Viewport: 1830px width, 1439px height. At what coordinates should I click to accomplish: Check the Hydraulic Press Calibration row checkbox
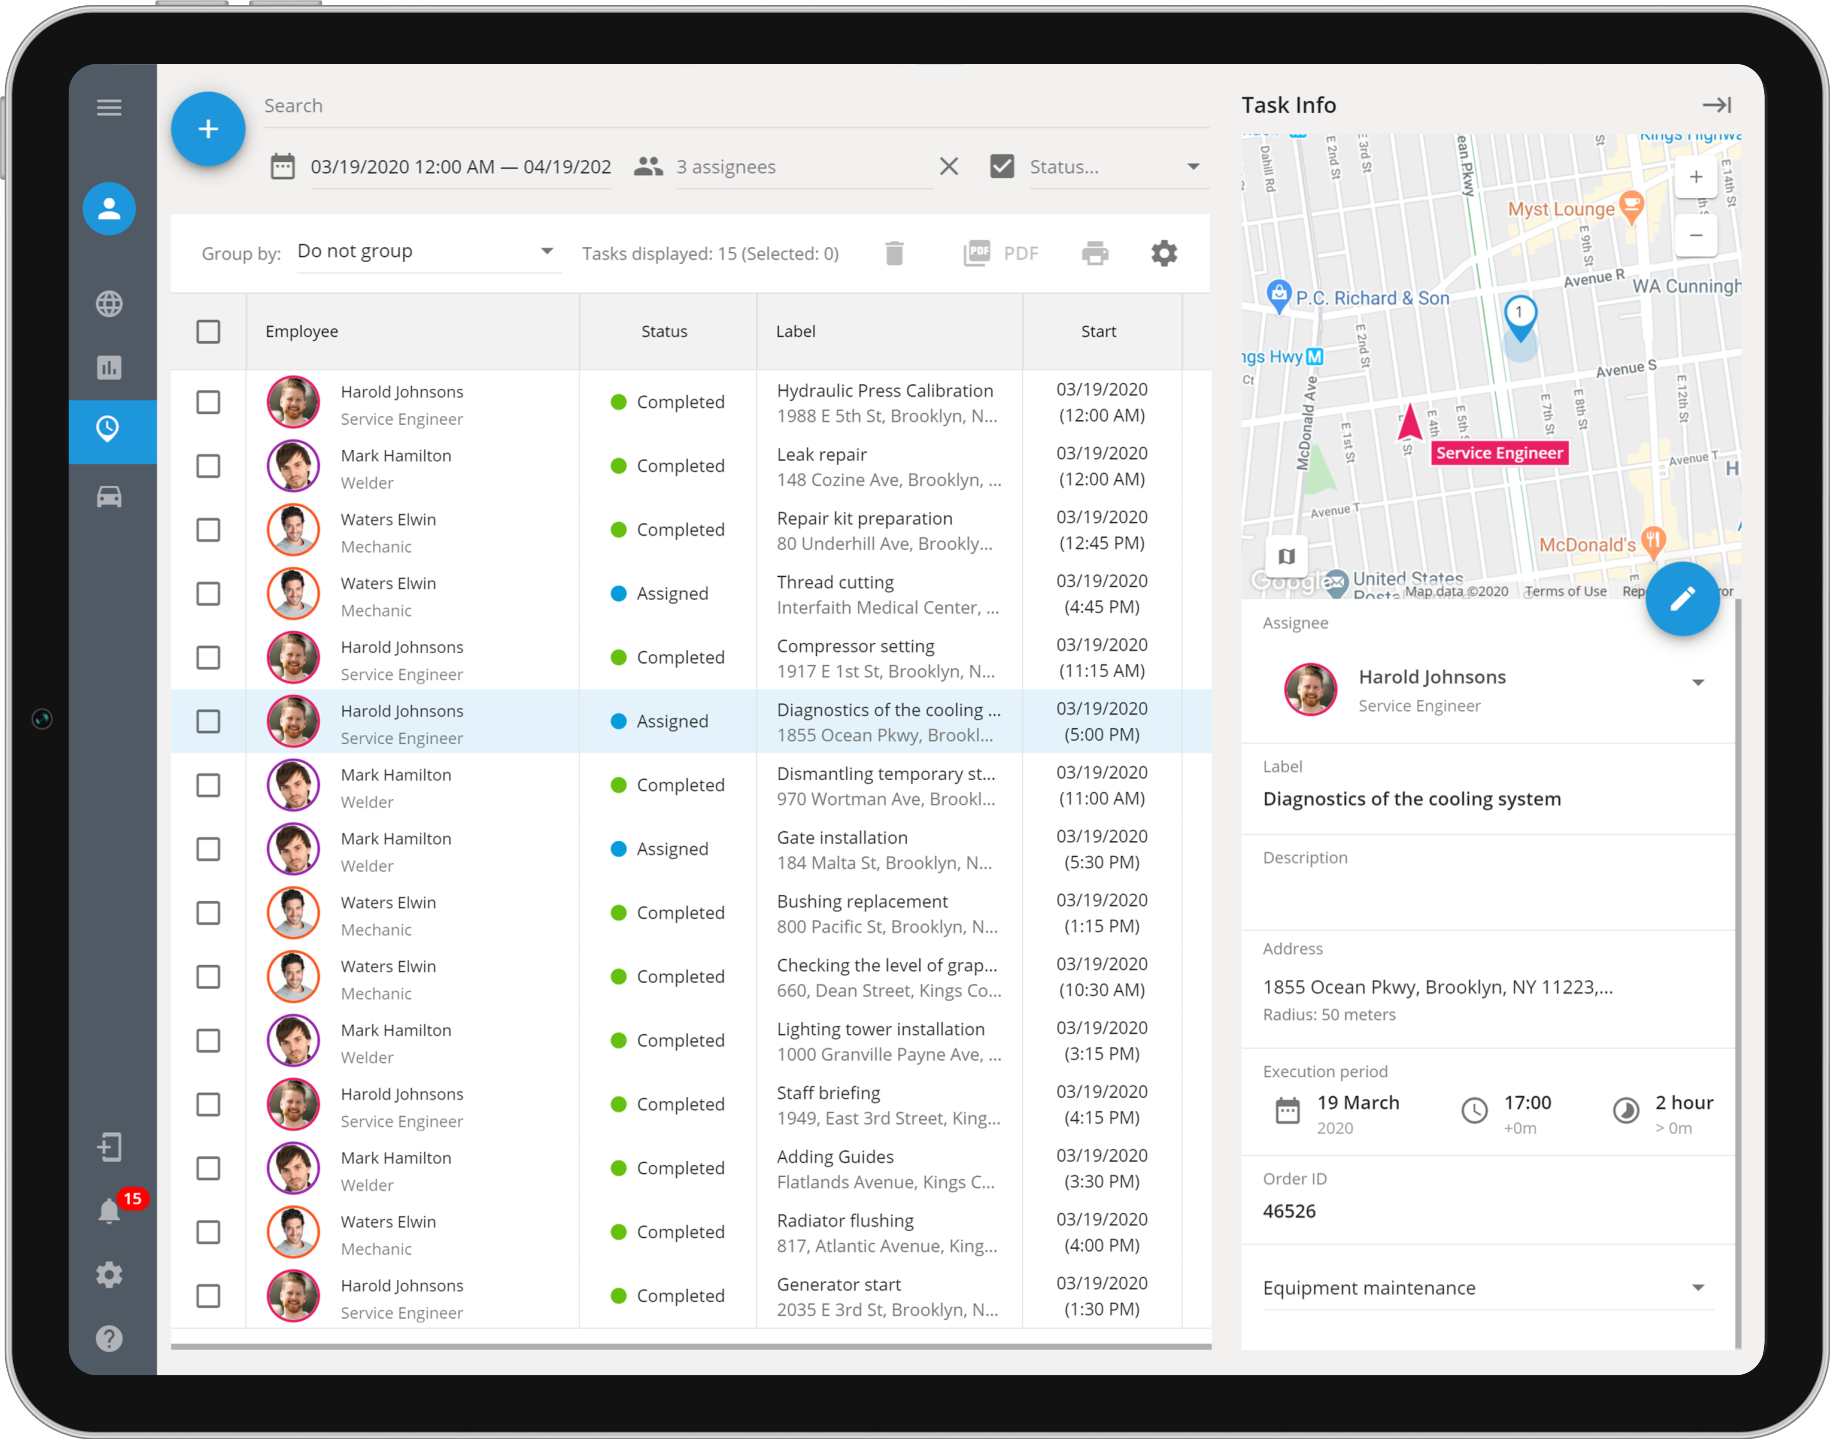(x=208, y=403)
